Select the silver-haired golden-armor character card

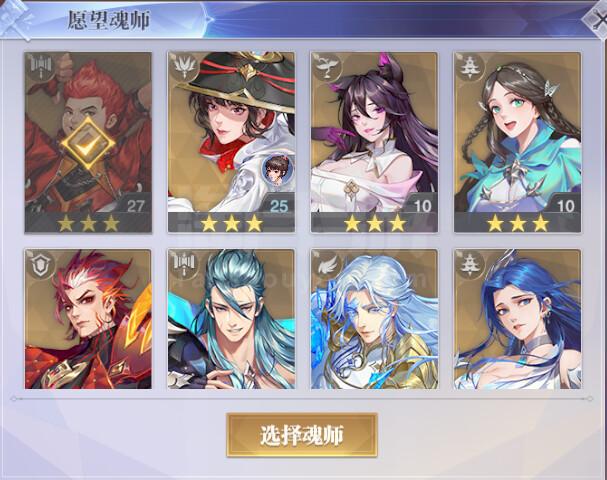click(374, 319)
